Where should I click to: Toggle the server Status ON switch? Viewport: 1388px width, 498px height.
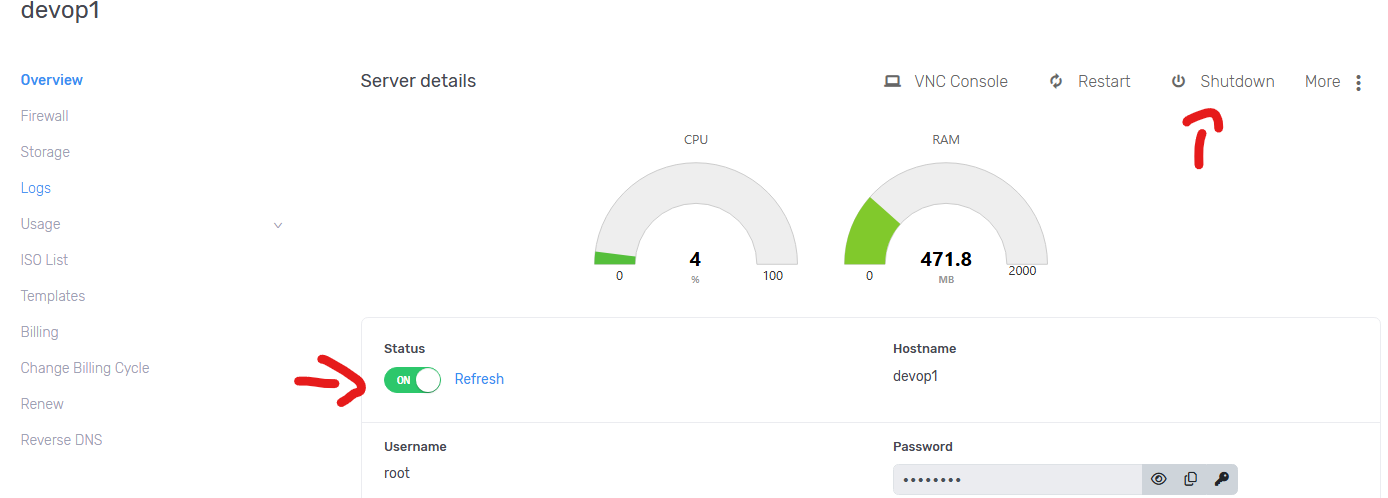(412, 380)
